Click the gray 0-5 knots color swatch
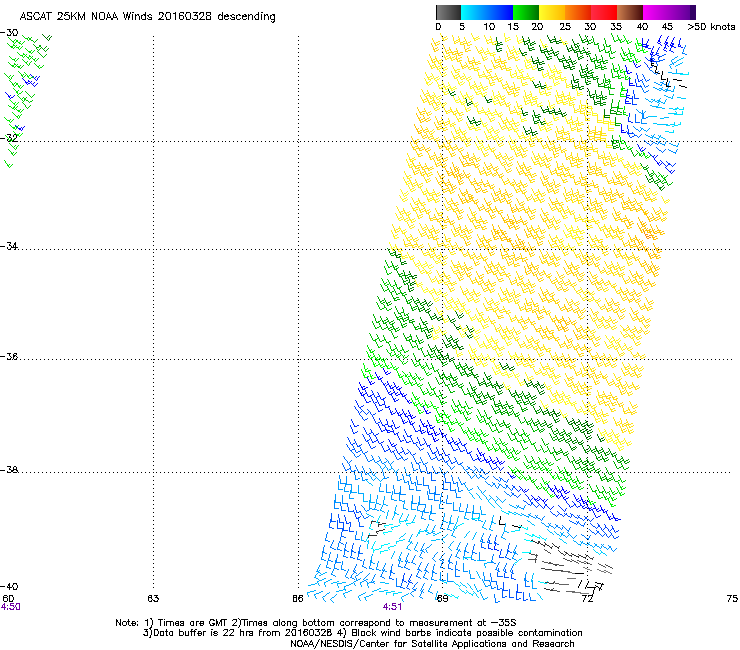 pyautogui.click(x=448, y=12)
